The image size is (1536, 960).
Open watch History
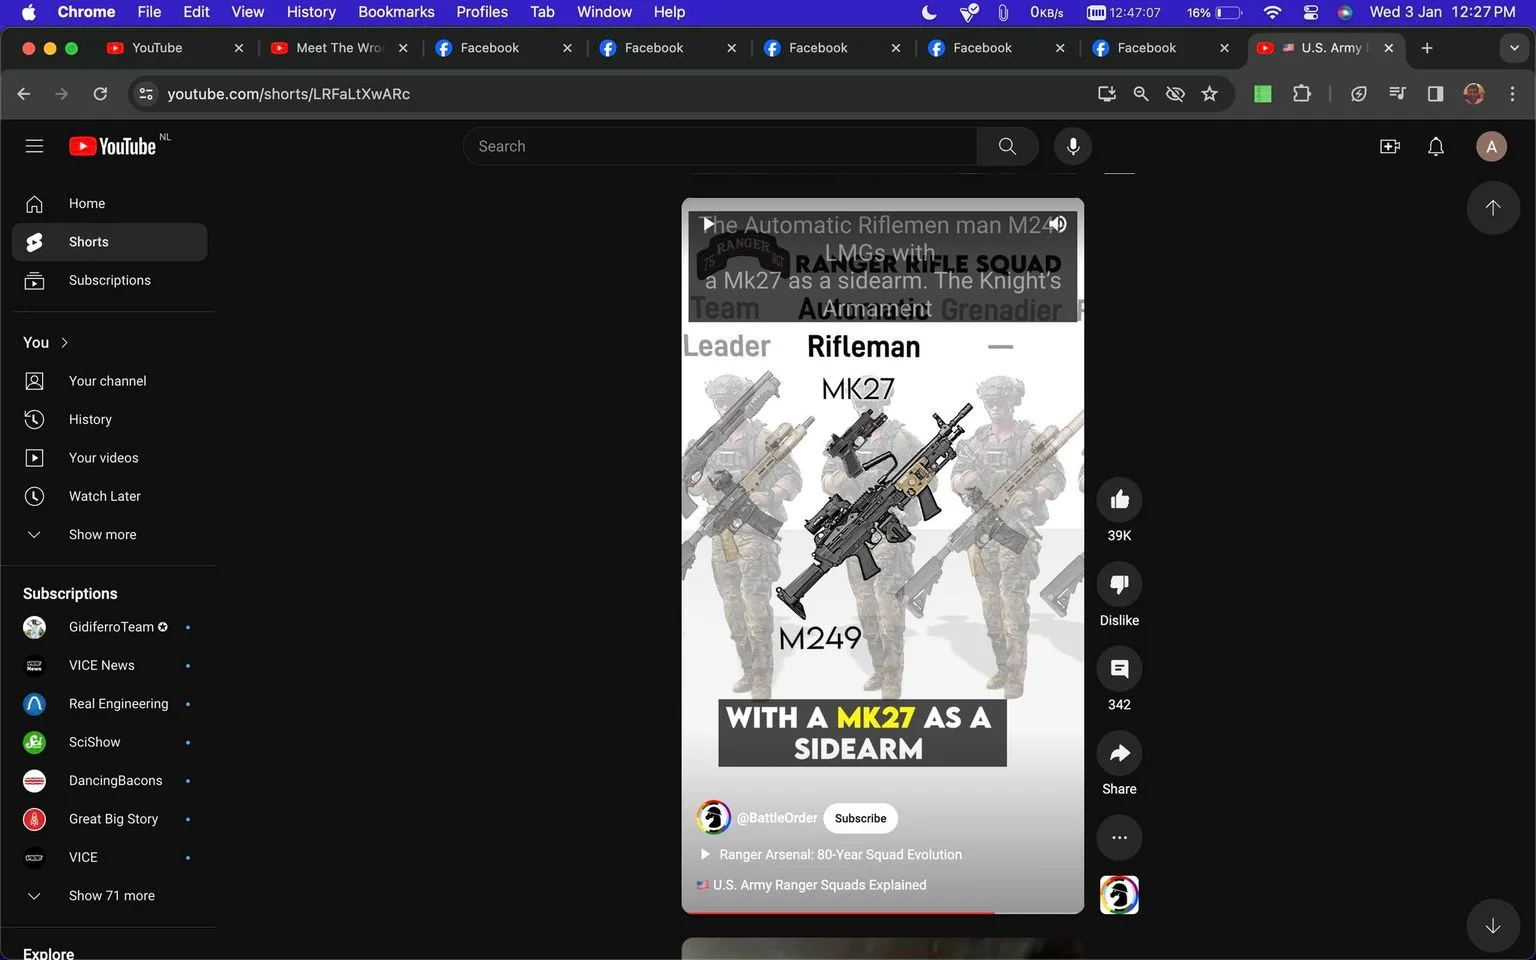pyautogui.click(x=110, y=420)
